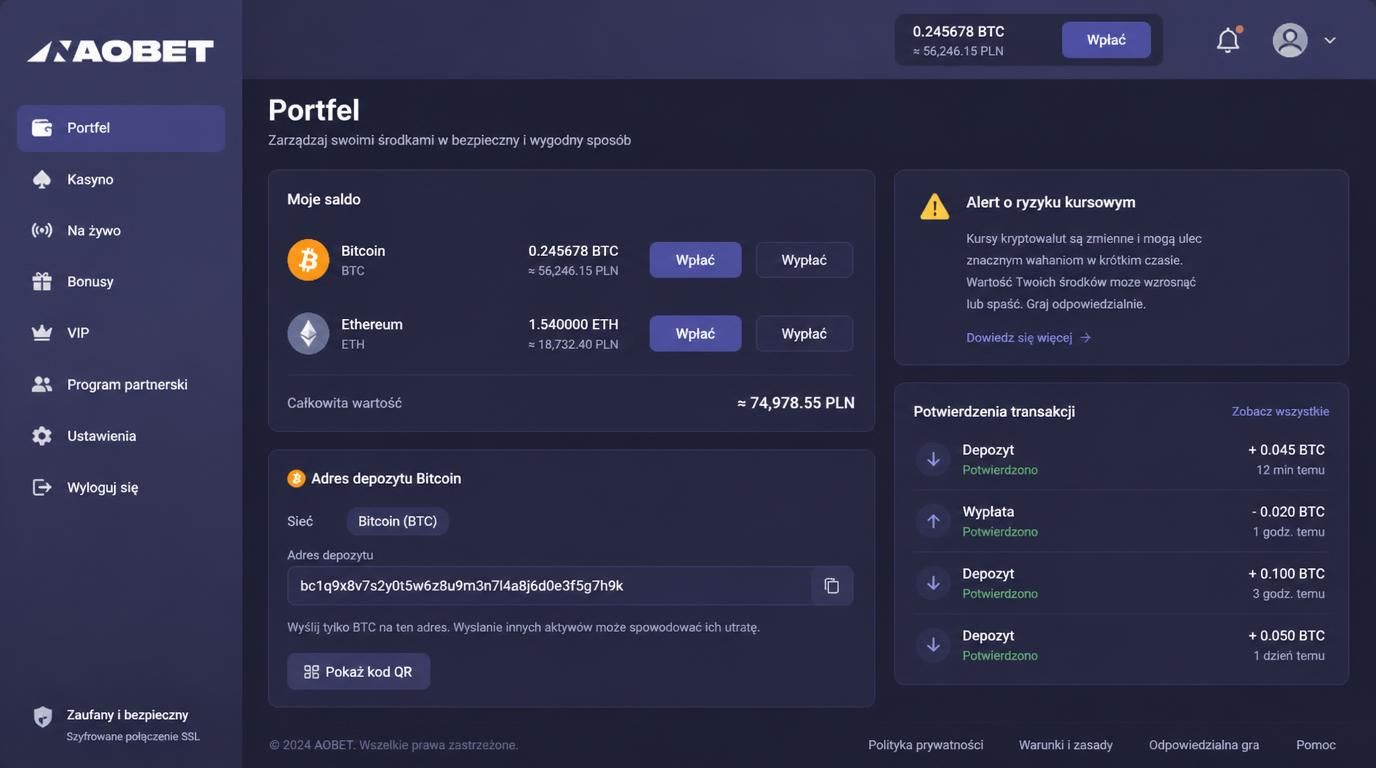The width and height of the screenshot is (1376, 768).
Task: Select the Bitcoin (BTC) network chip
Action: (398, 521)
